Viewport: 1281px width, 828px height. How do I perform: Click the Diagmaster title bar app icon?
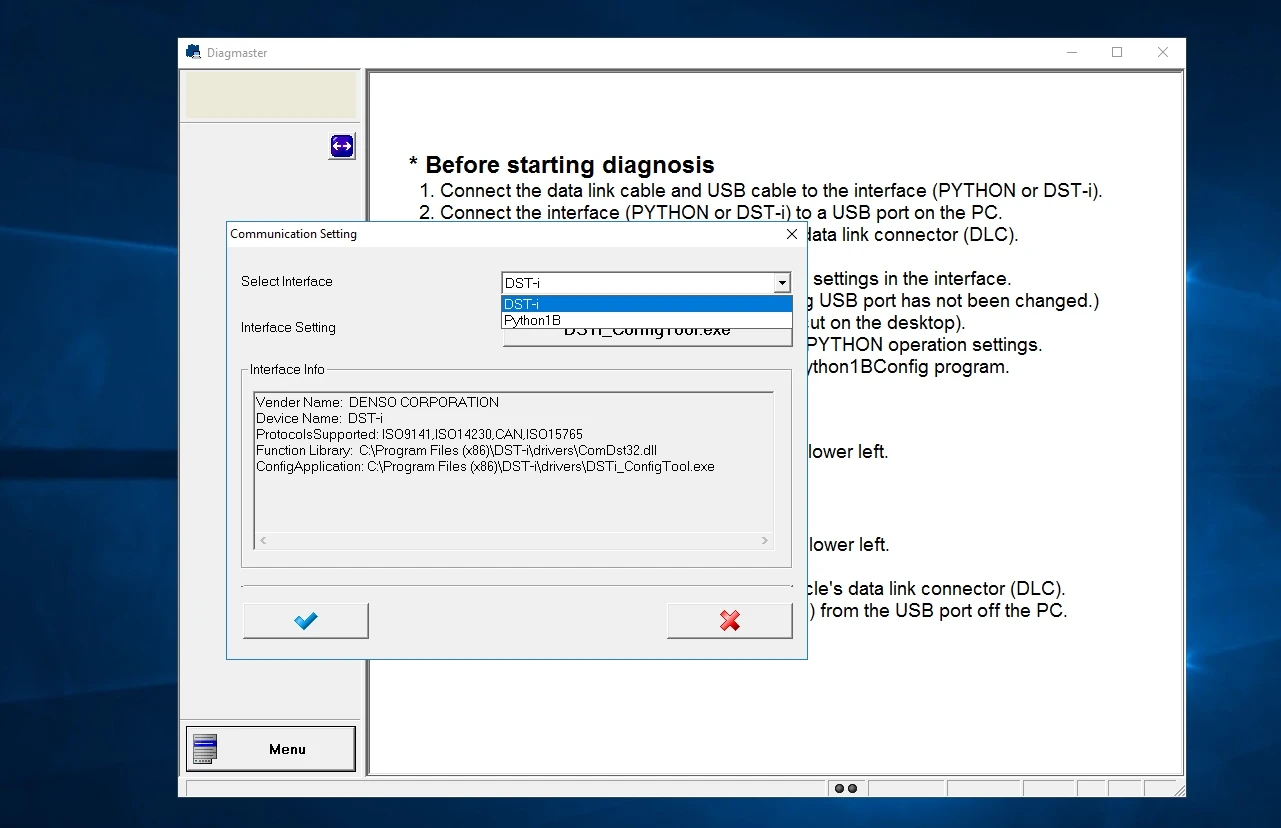pos(193,52)
